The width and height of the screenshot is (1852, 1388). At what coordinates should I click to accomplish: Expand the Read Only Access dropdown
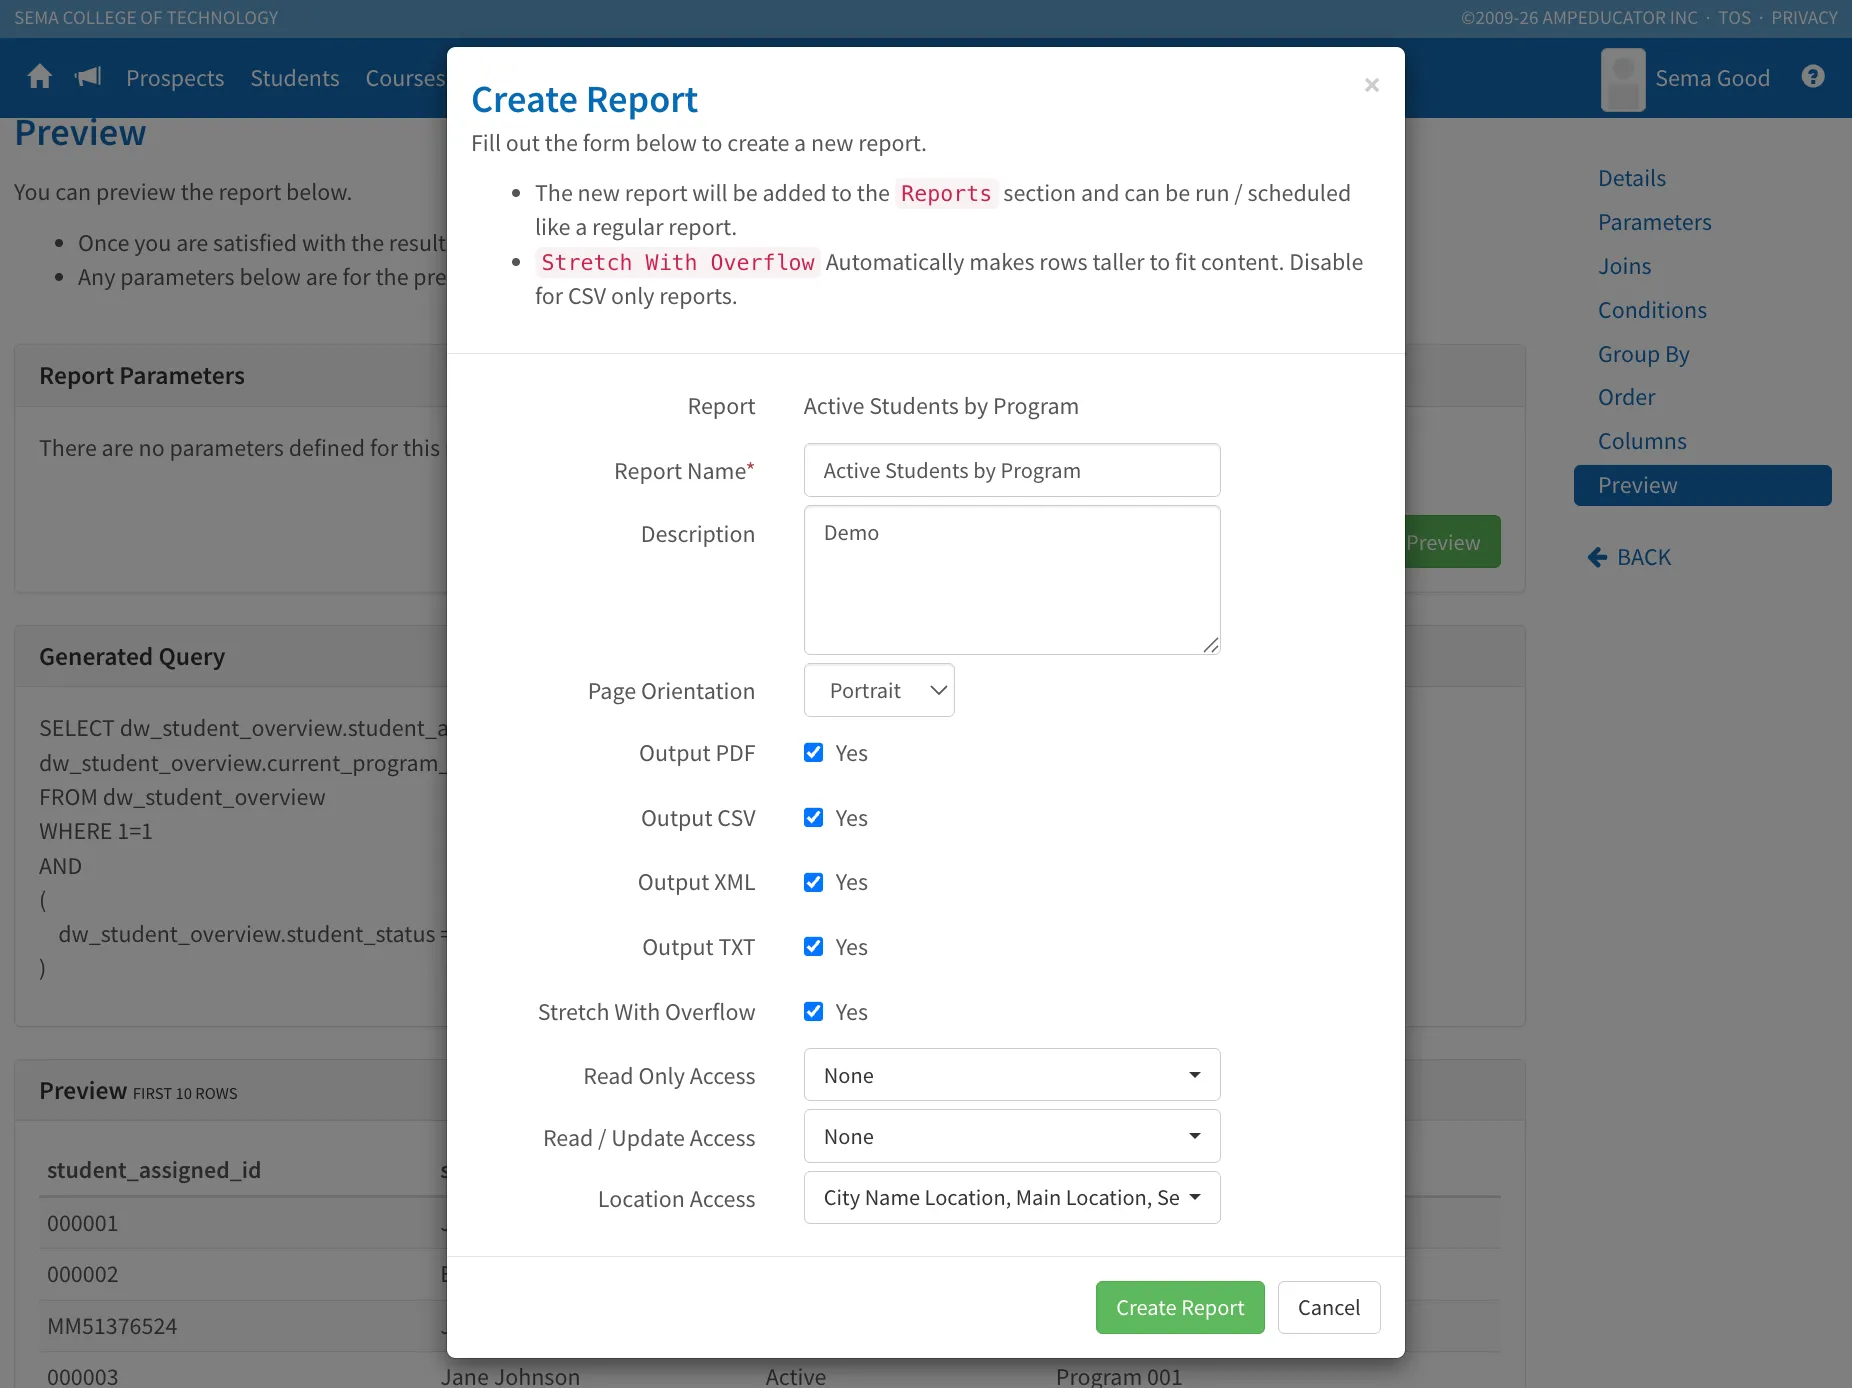click(1012, 1075)
